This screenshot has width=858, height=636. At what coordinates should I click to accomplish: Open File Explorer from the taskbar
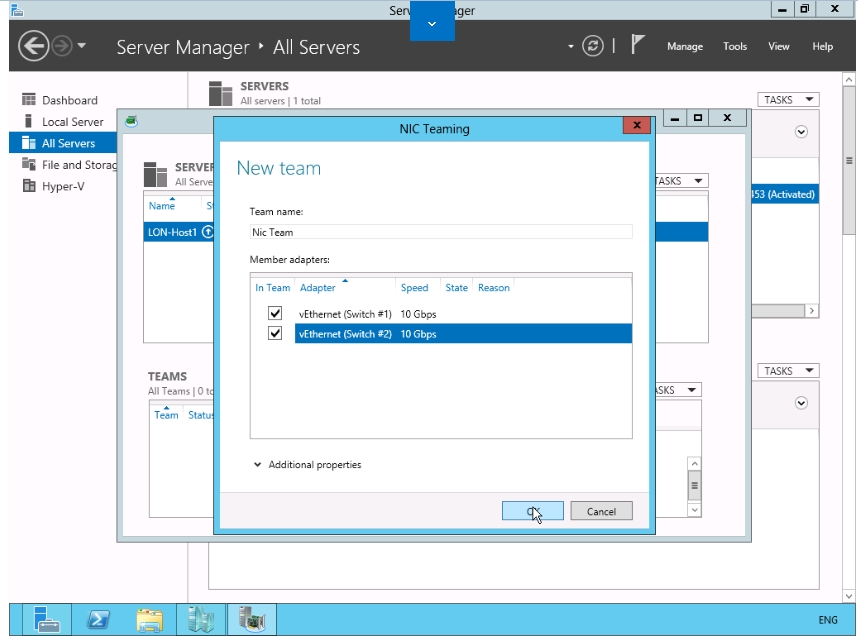pos(150,620)
